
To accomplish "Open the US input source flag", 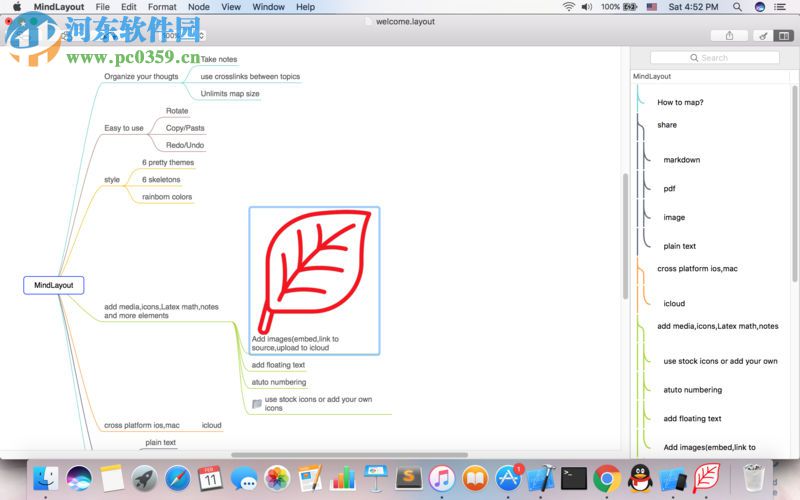I will coord(652,7).
